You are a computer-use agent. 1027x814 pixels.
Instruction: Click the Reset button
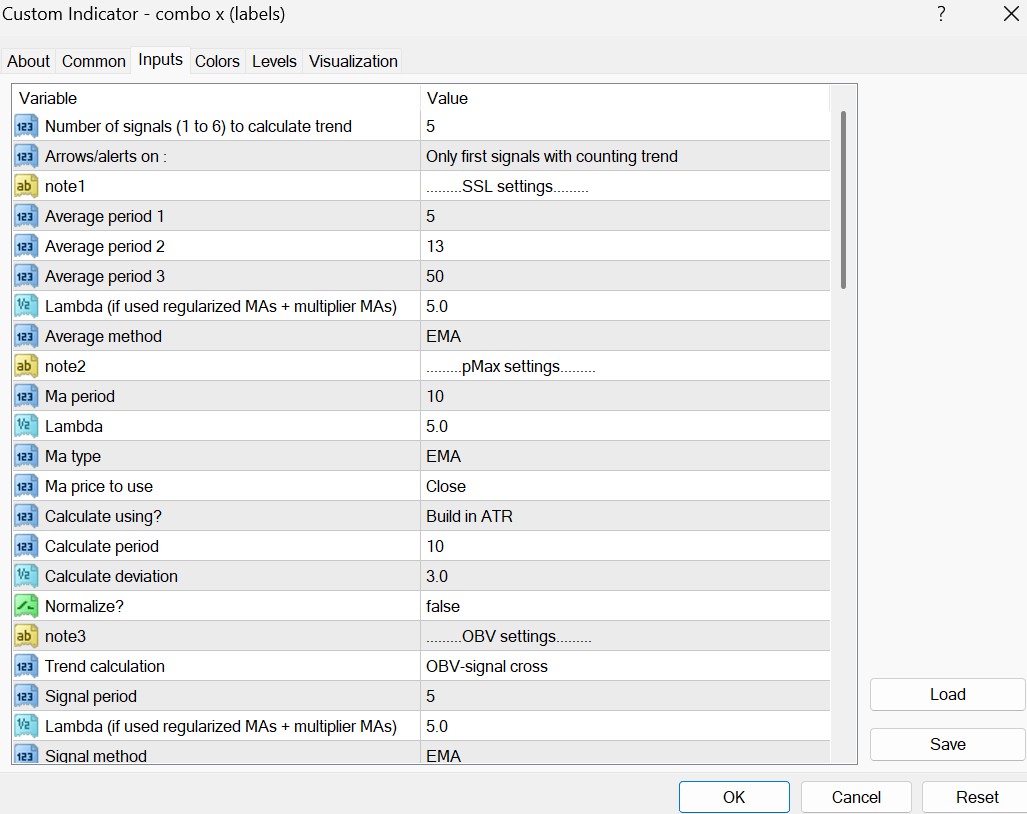coord(976,797)
